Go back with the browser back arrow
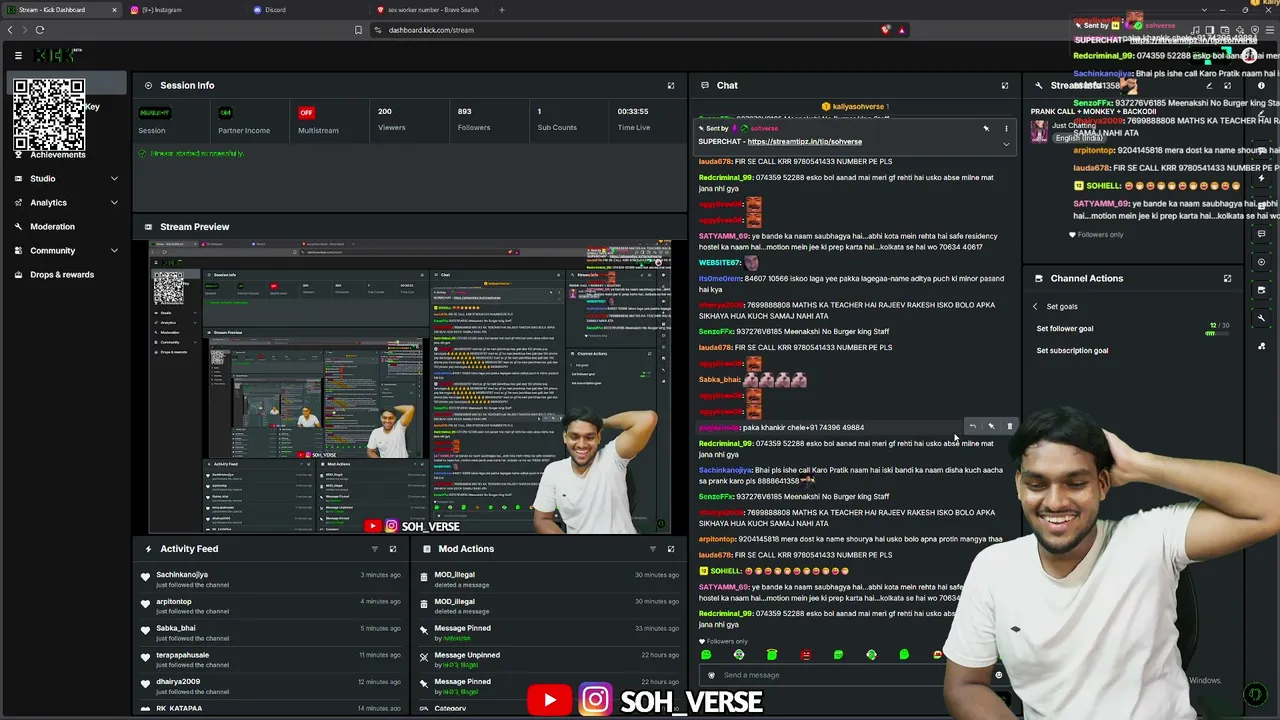 [x=11, y=30]
